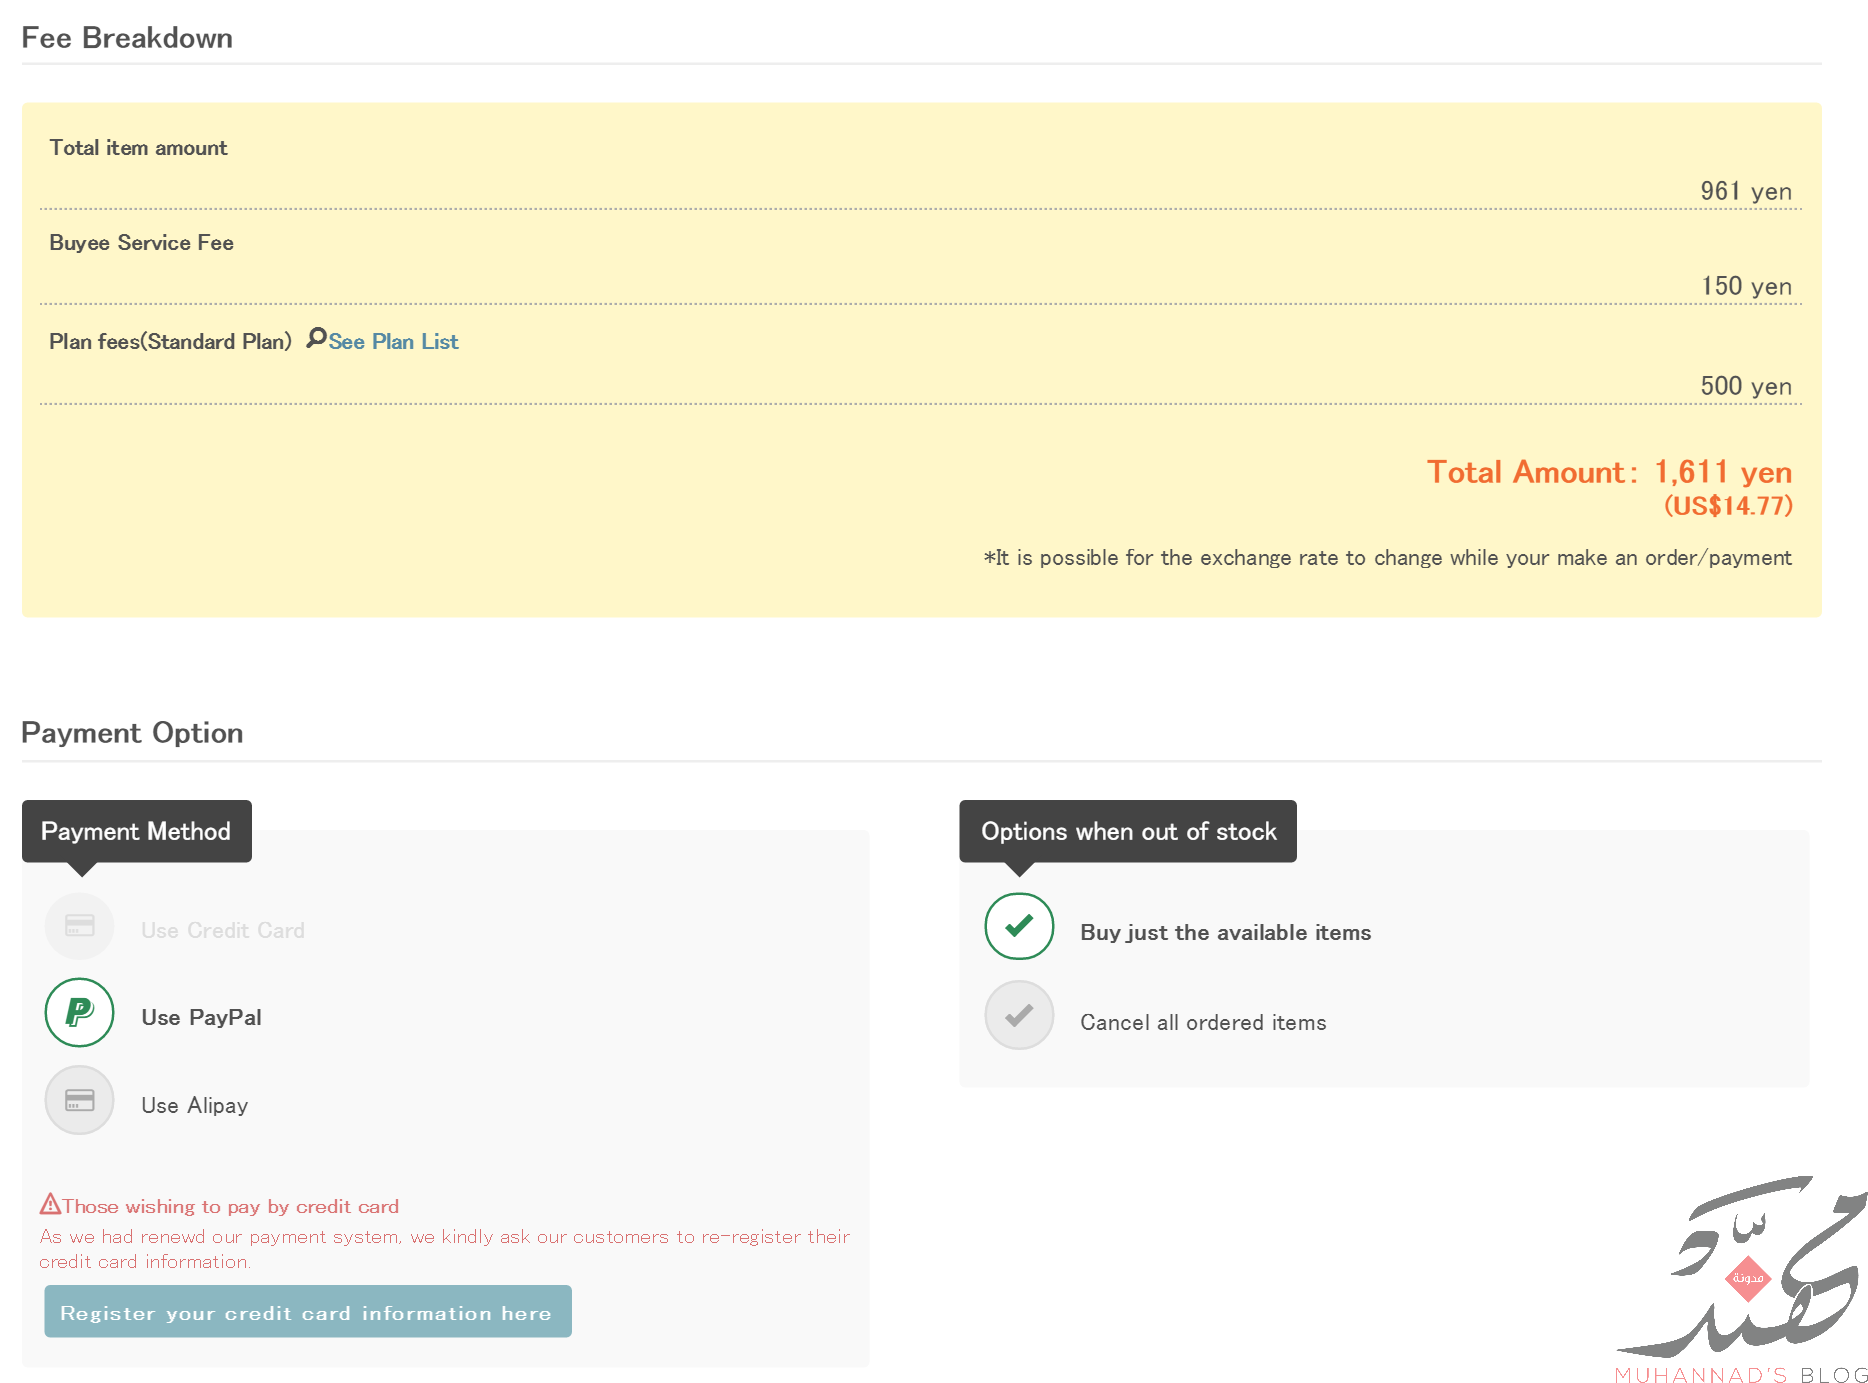Click the red warning triangle icon

pyautogui.click(x=50, y=1204)
